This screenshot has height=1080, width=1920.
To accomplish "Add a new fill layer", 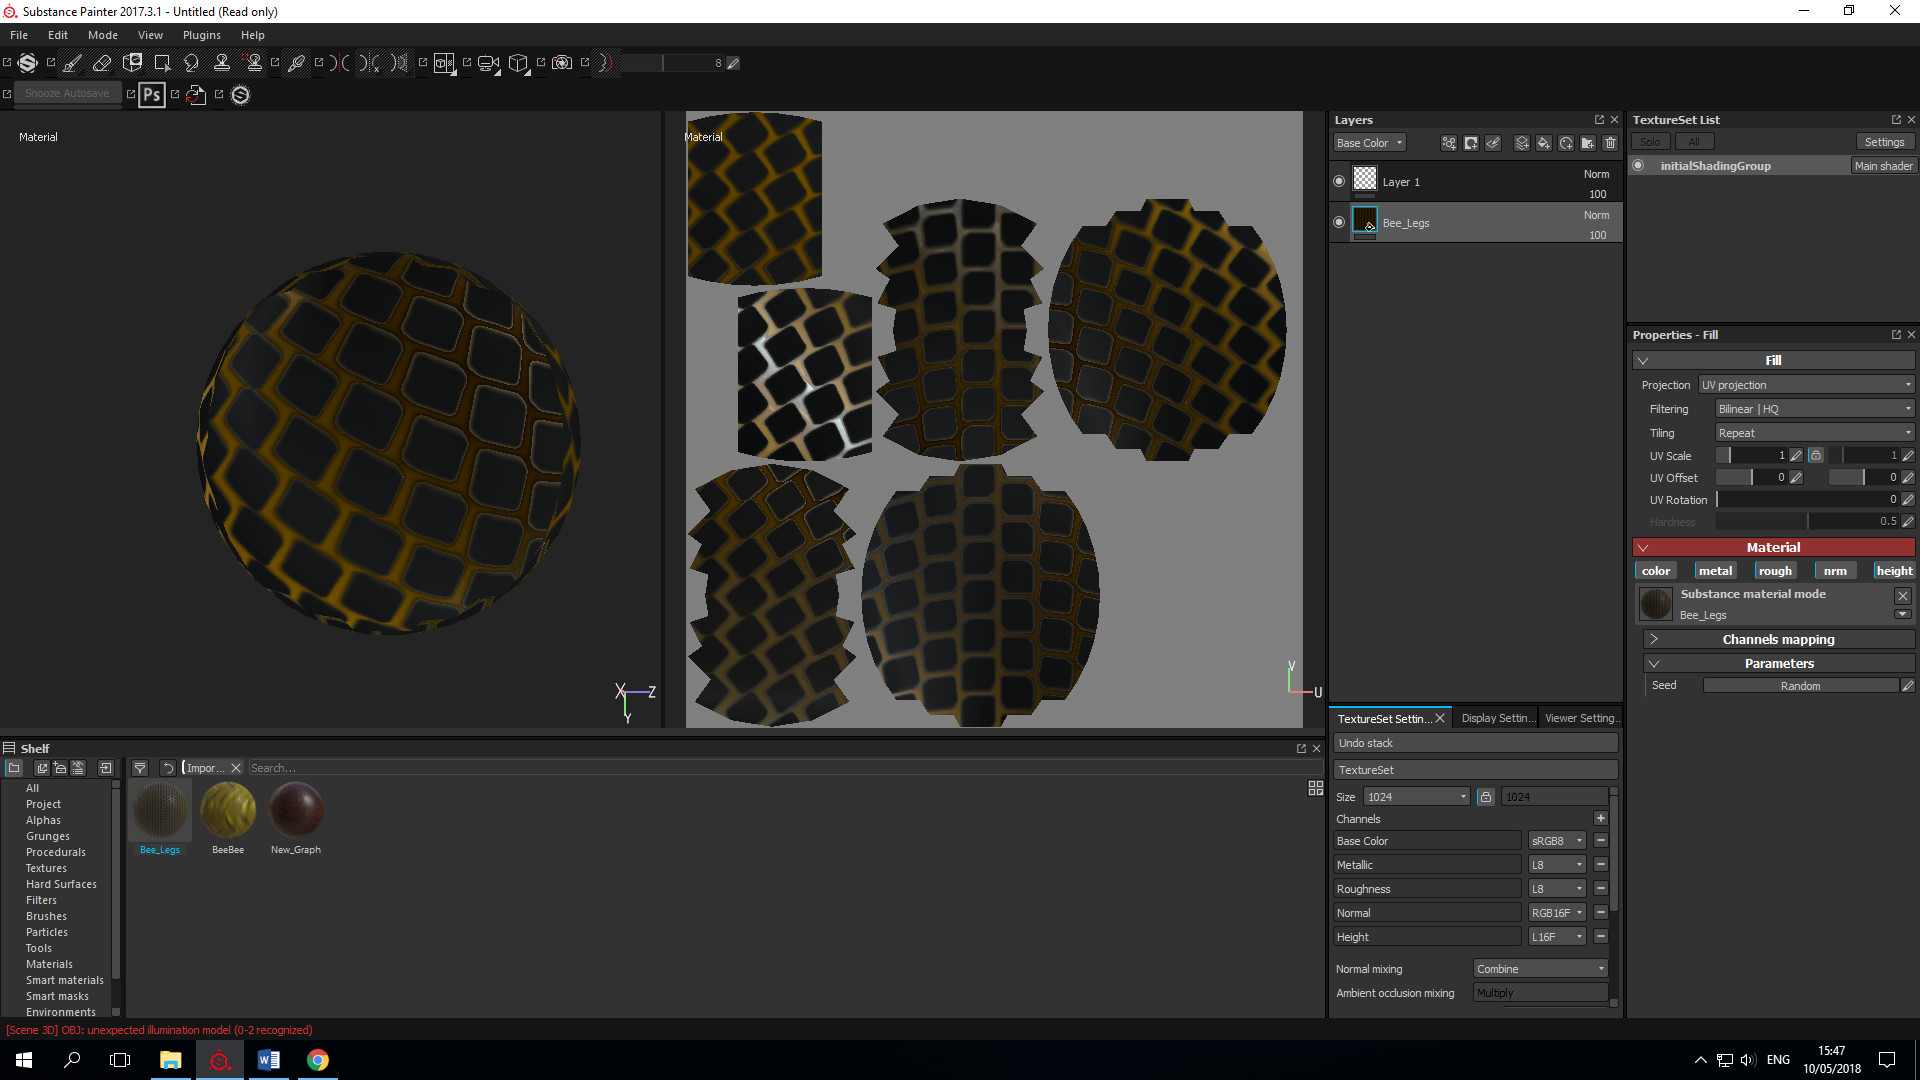I will pyautogui.click(x=1544, y=143).
